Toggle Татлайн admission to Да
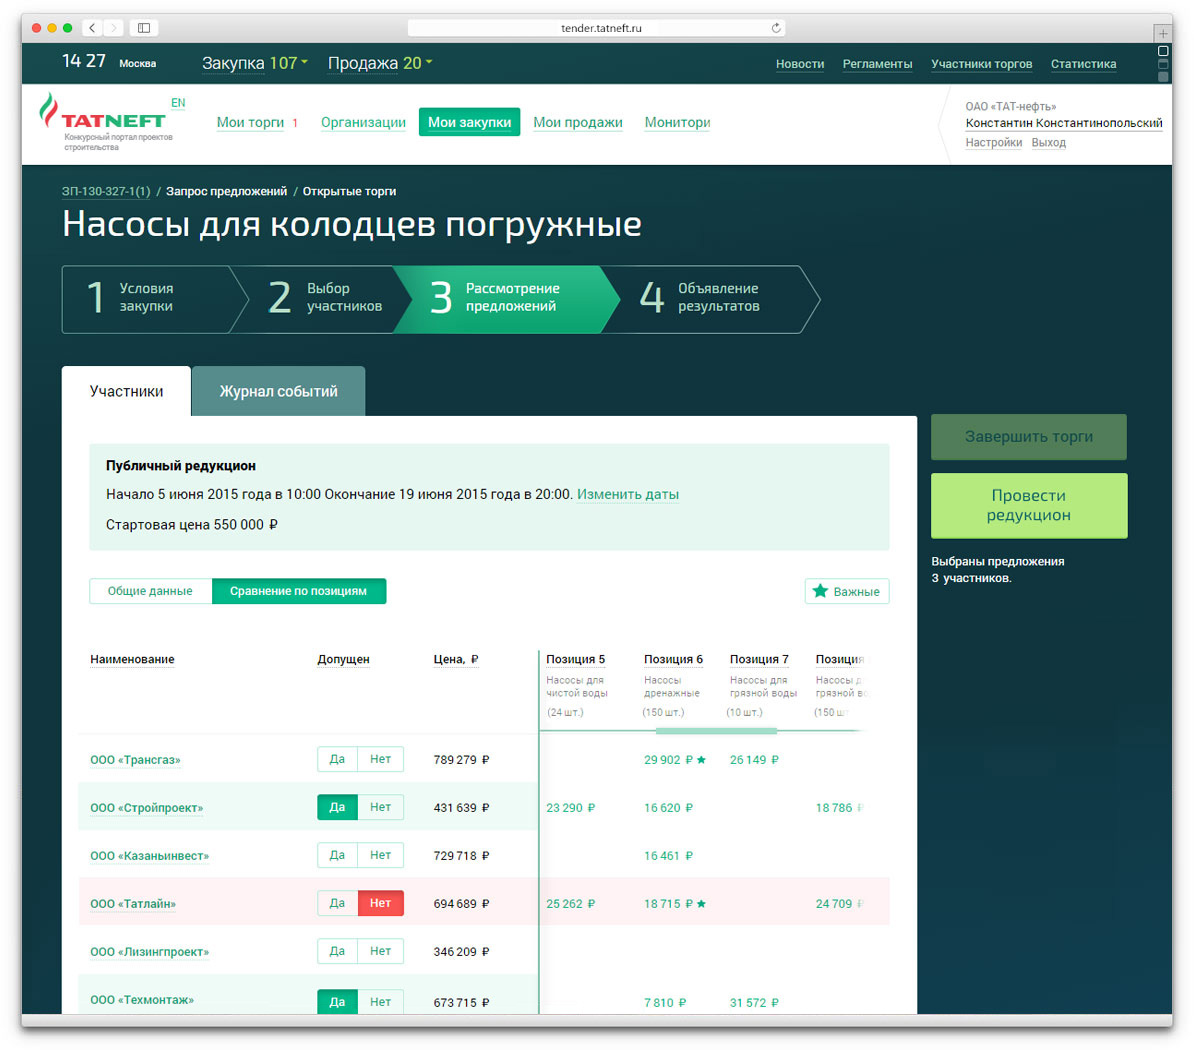Screen dimensions: 1194x1053 [x=337, y=903]
